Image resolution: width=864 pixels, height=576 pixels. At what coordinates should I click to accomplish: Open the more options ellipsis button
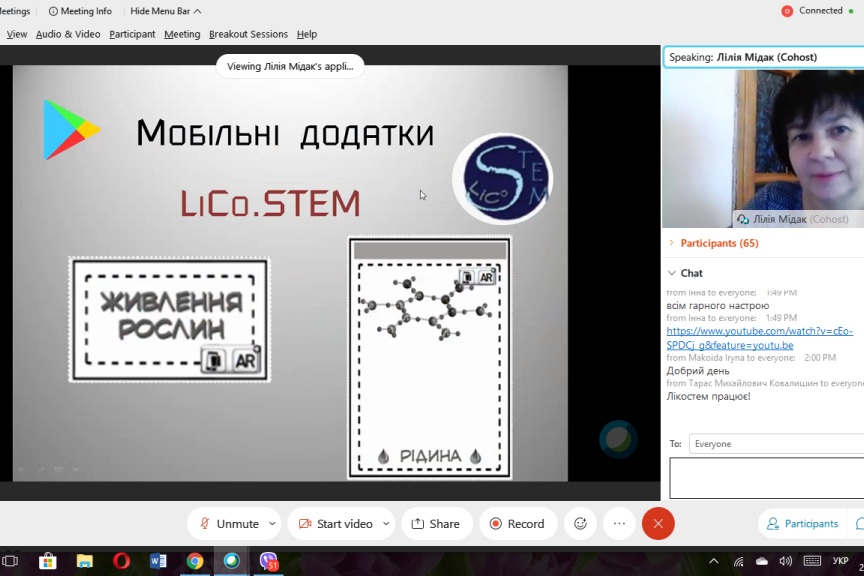pyautogui.click(x=619, y=524)
